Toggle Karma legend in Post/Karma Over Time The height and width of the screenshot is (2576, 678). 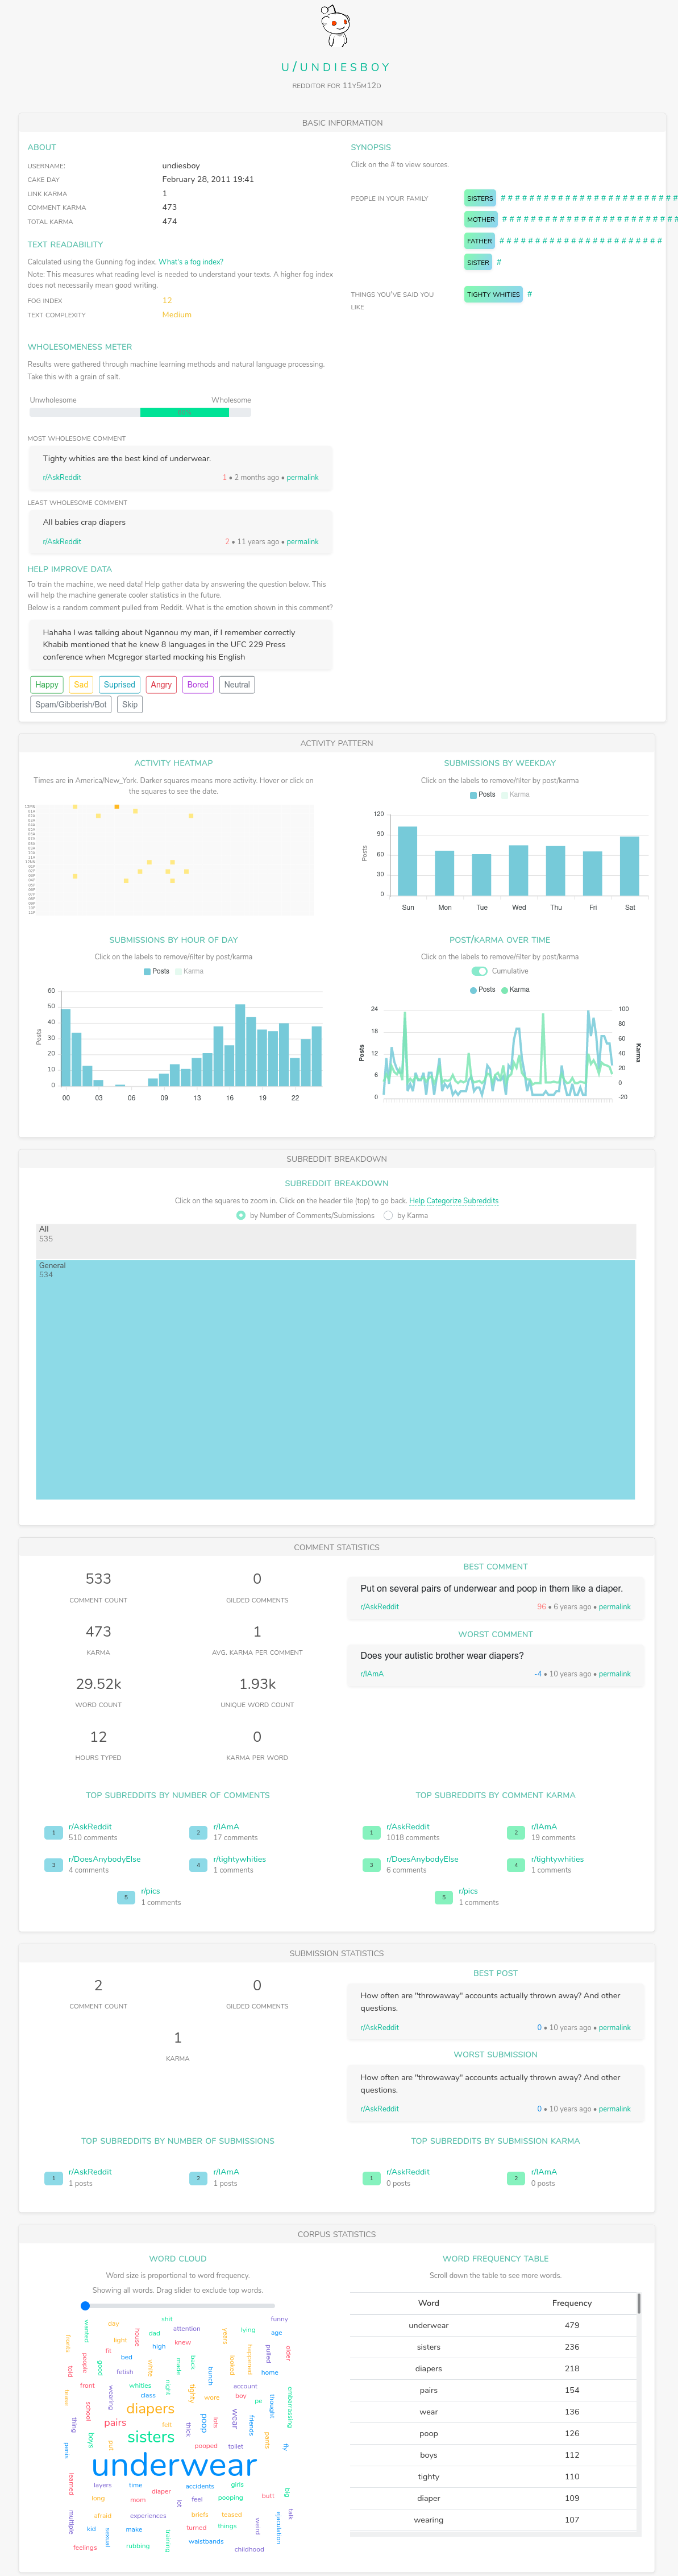516,989
